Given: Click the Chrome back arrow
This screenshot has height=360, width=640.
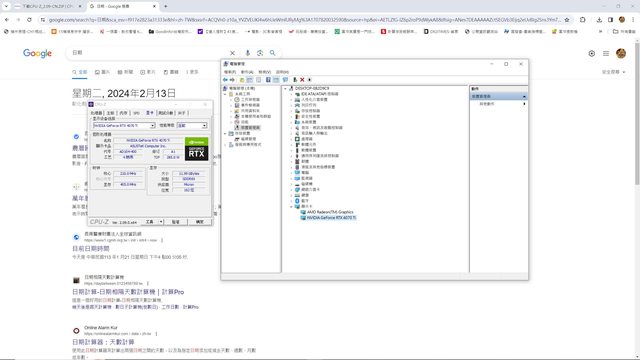Looking at the screenshot, I should click(x=7, y=20).
